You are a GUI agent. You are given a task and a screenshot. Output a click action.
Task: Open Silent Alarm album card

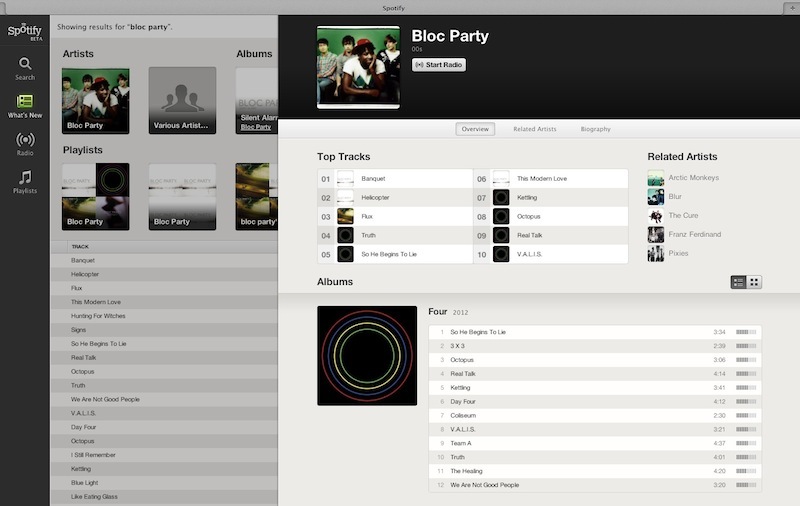tap(257, 100)
